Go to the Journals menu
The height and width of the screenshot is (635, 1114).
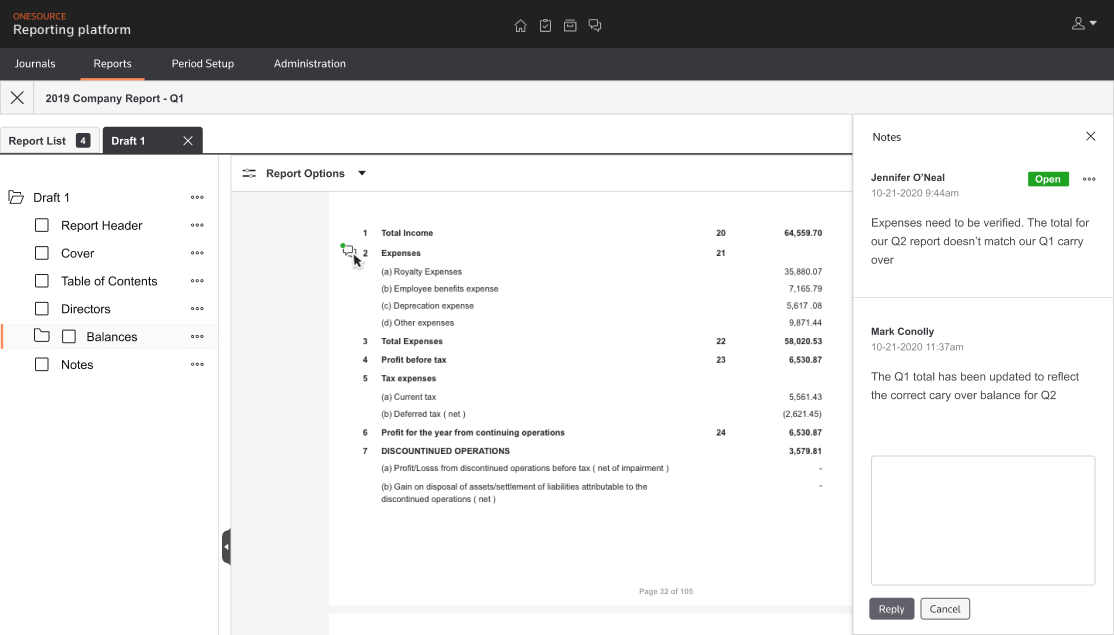[35, 64]
